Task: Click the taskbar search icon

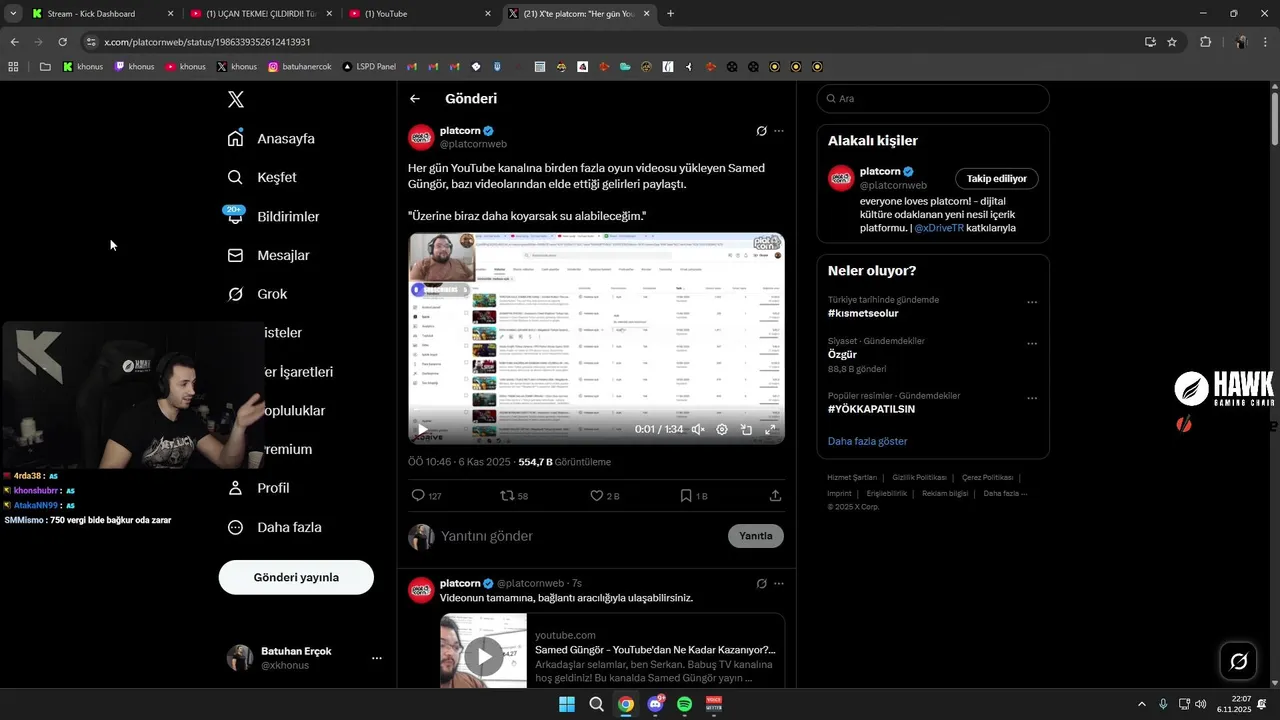Action: click(596, 704)
